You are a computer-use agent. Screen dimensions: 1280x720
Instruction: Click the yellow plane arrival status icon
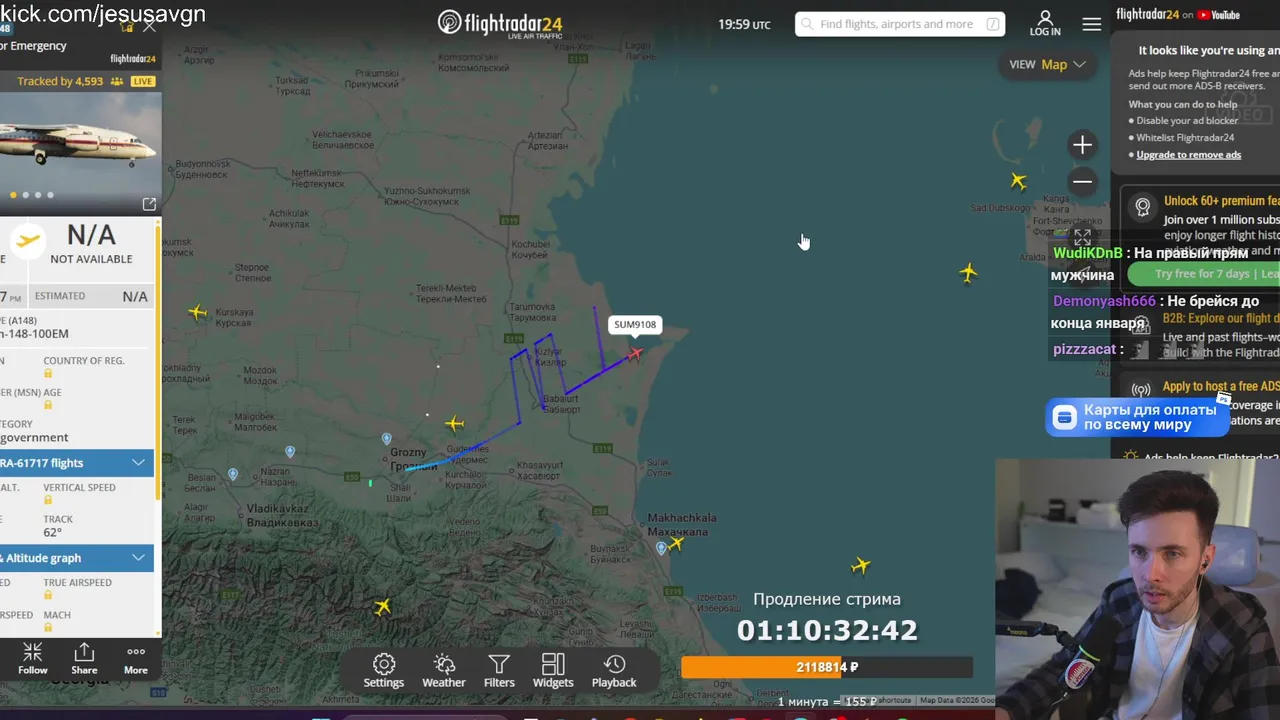(28, 240)
